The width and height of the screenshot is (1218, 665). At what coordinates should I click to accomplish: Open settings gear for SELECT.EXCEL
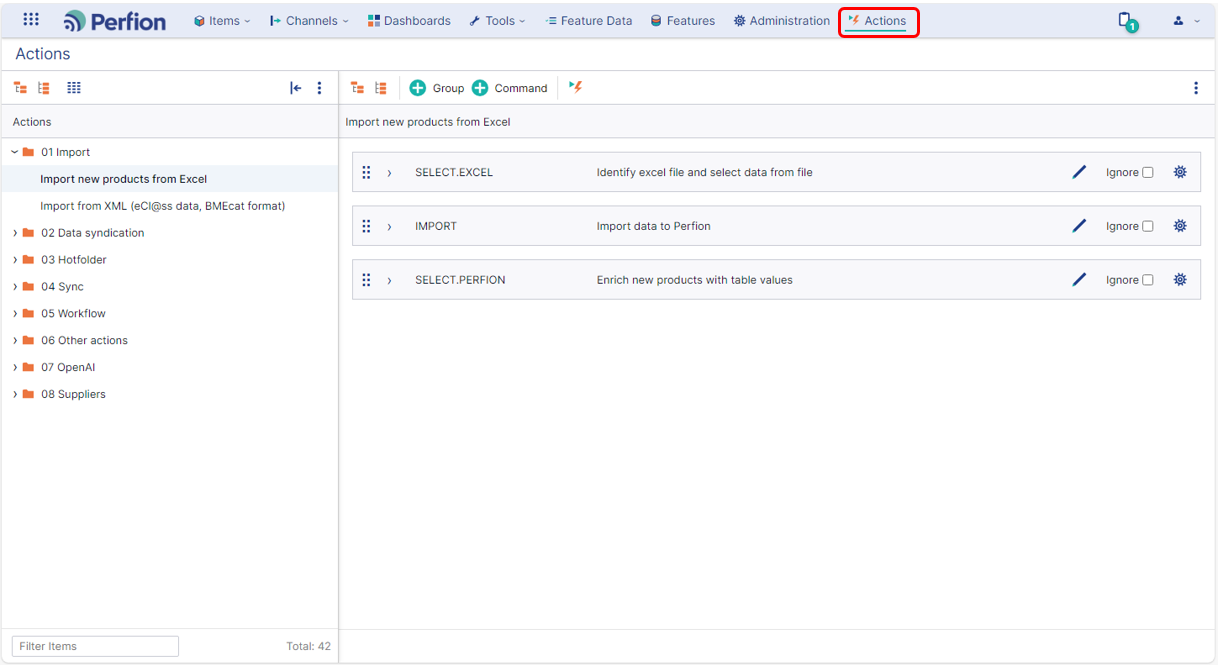(x=1180, y=172)
